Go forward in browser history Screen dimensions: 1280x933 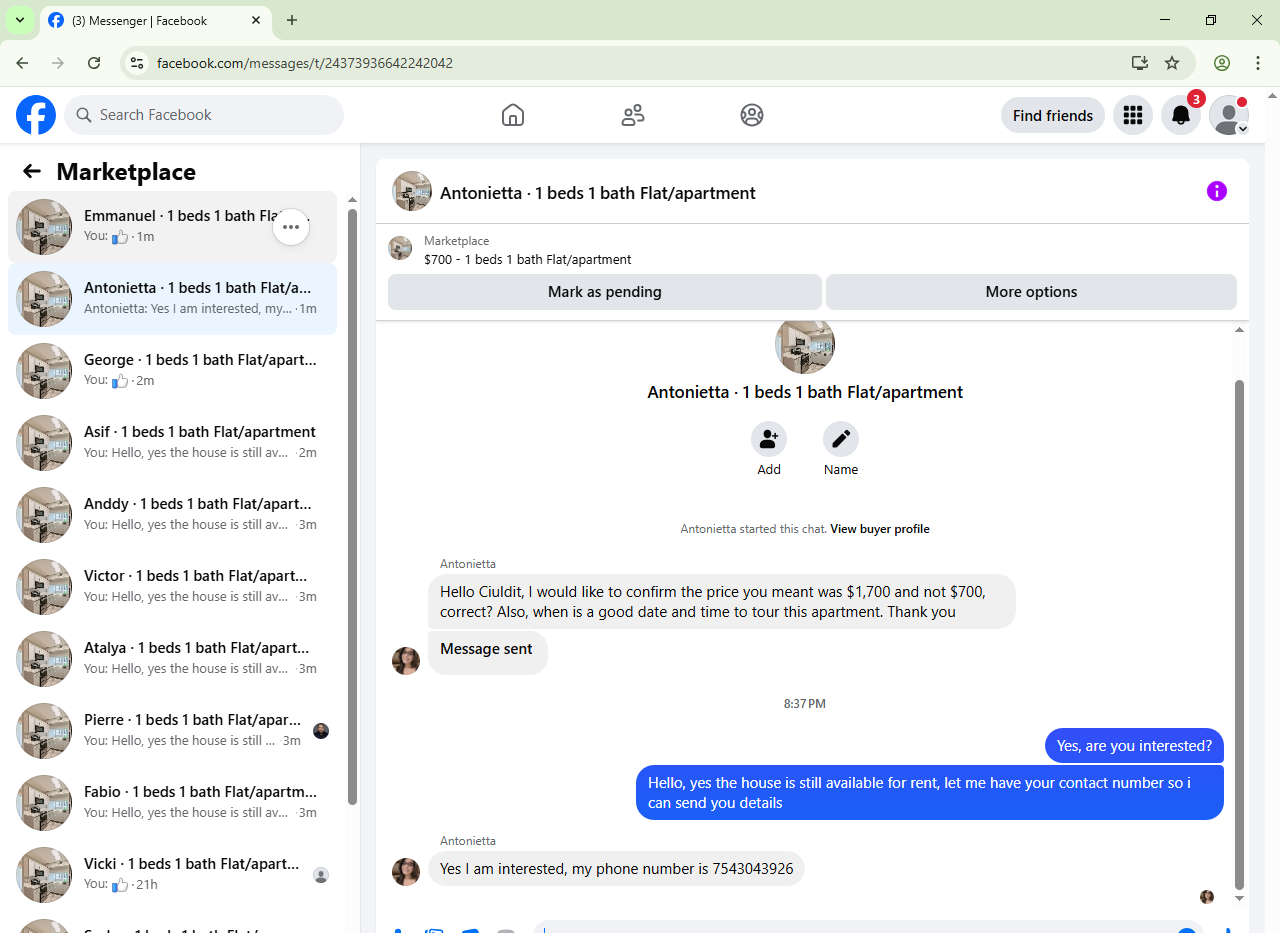pos(58,63)
